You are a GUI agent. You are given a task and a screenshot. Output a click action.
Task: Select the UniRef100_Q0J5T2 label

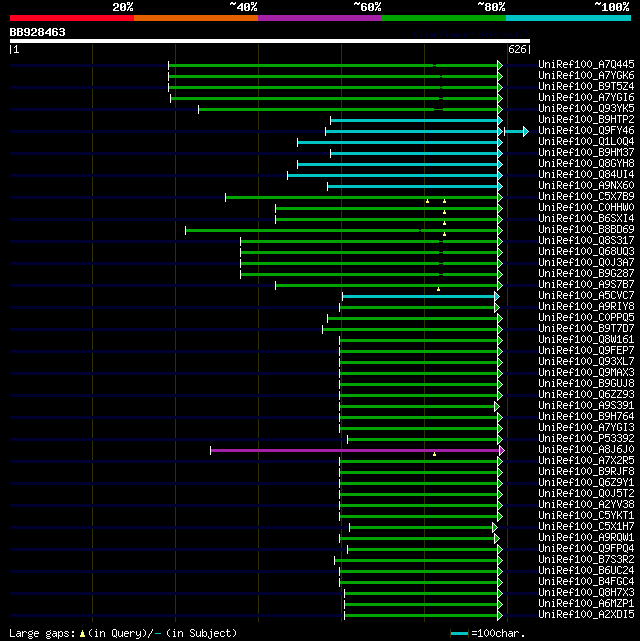point(586,494)
